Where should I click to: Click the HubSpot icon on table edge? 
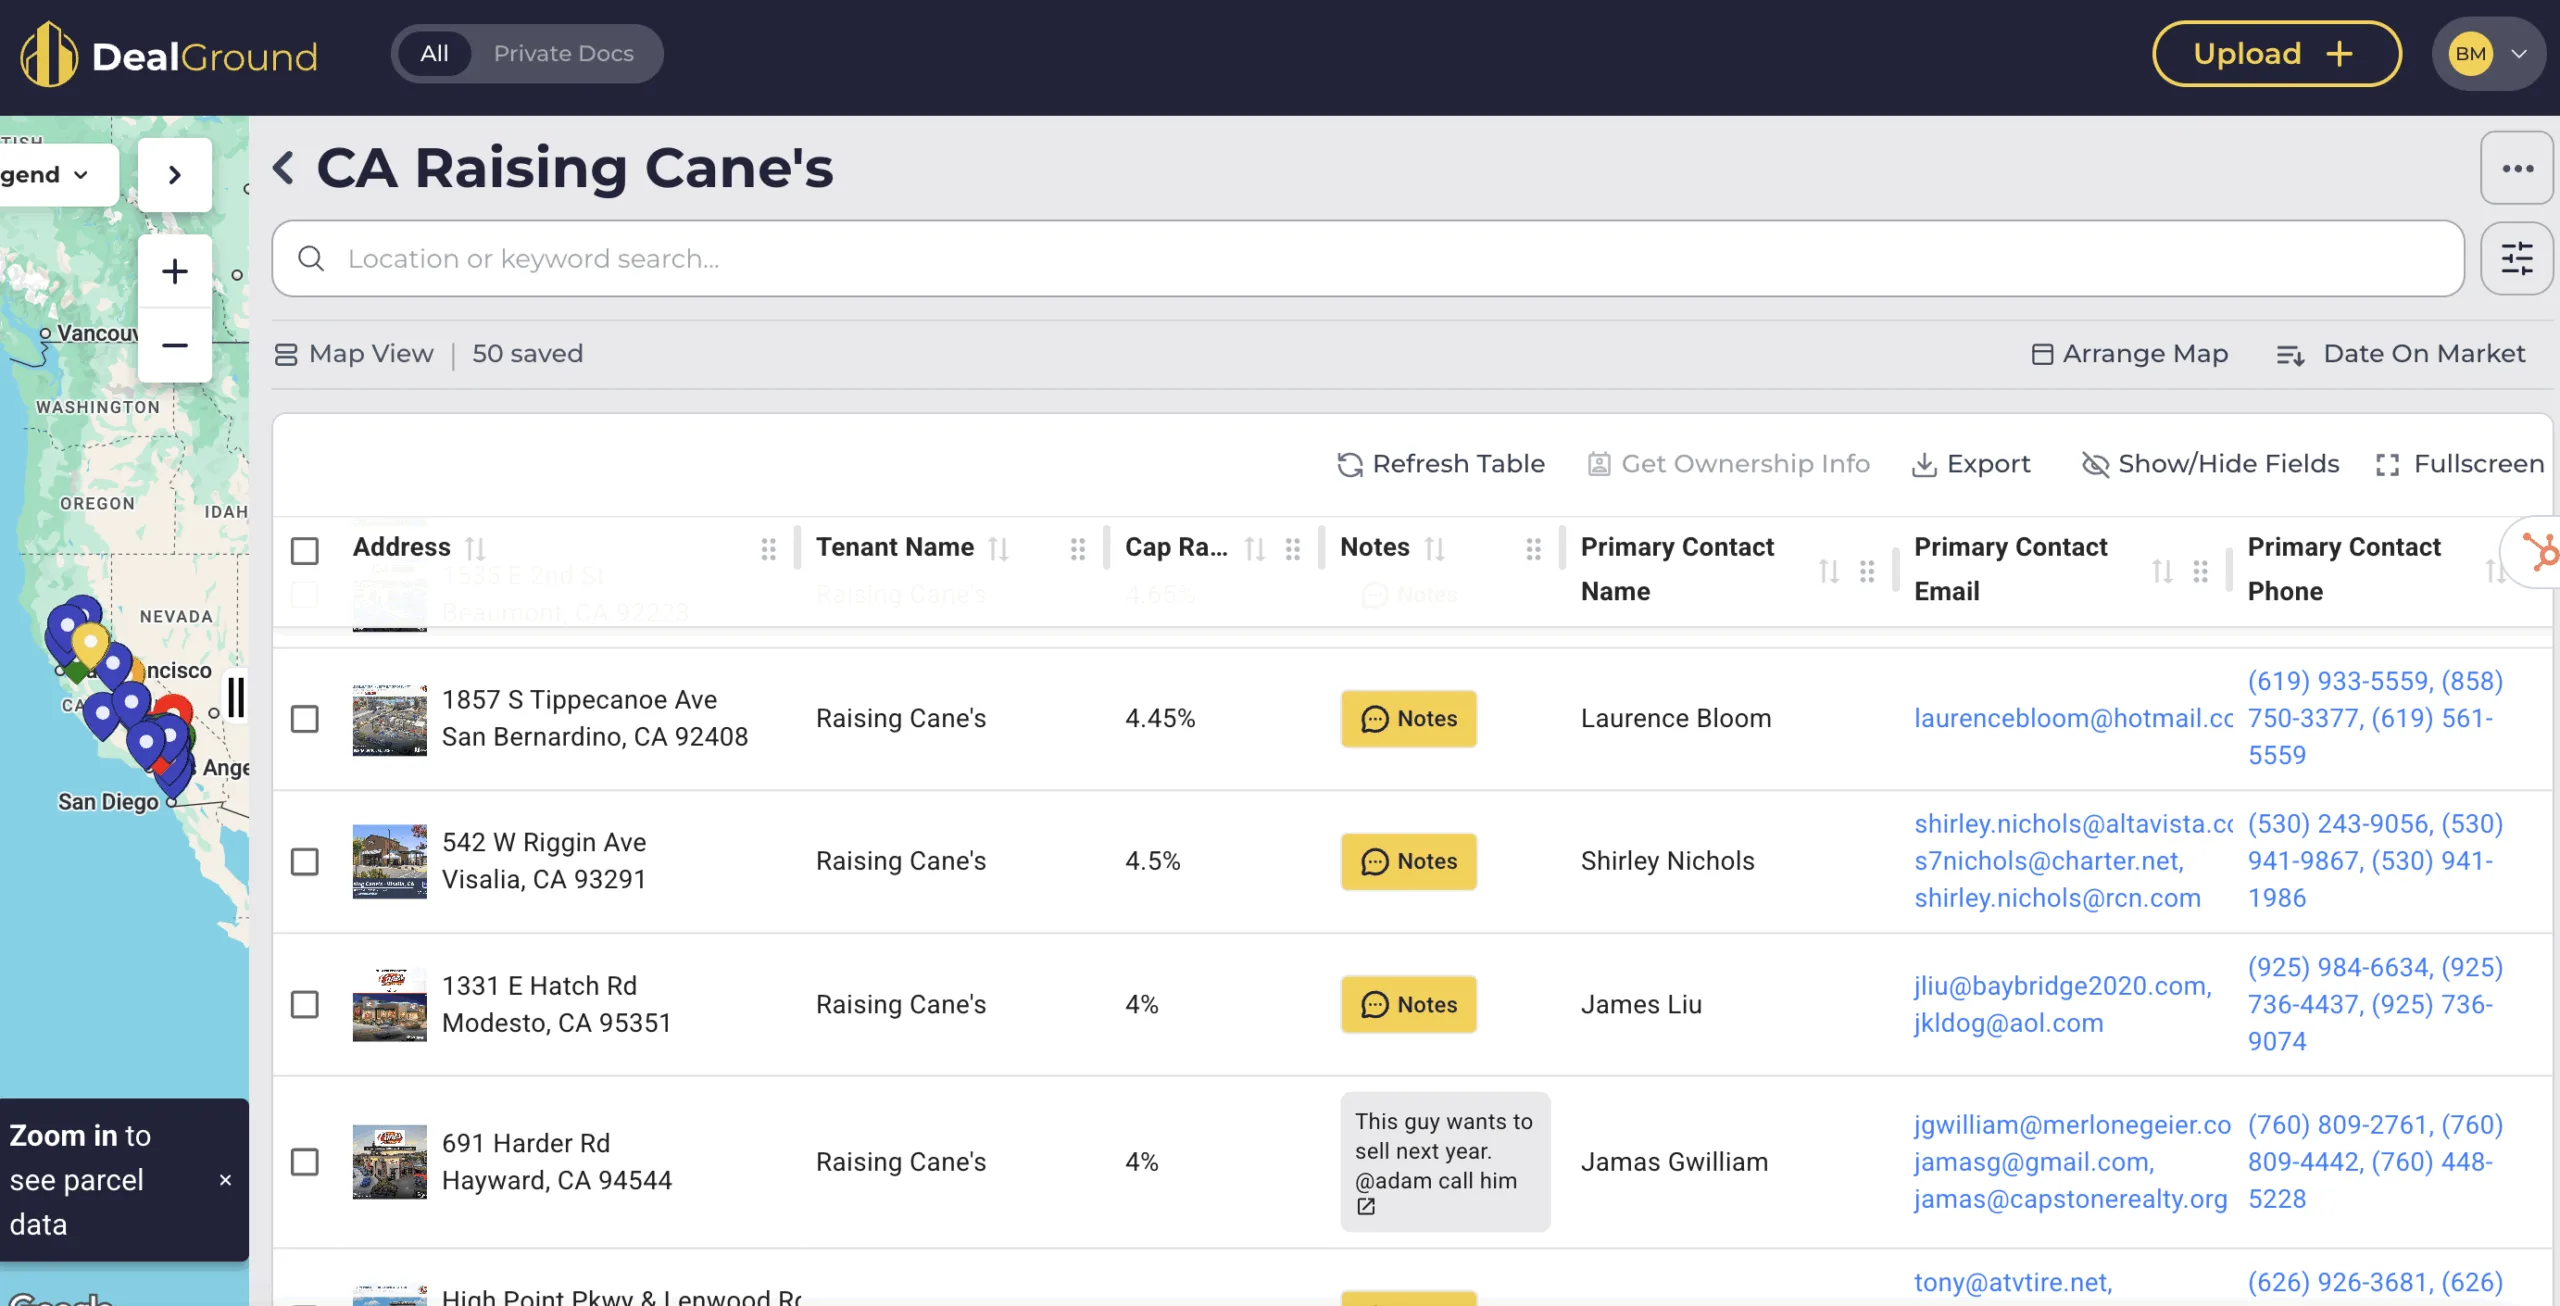click(2540, 551)
